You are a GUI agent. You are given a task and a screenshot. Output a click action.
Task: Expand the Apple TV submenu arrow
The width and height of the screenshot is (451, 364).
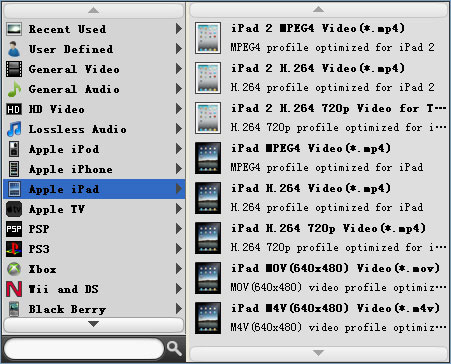tap(179, 209)
